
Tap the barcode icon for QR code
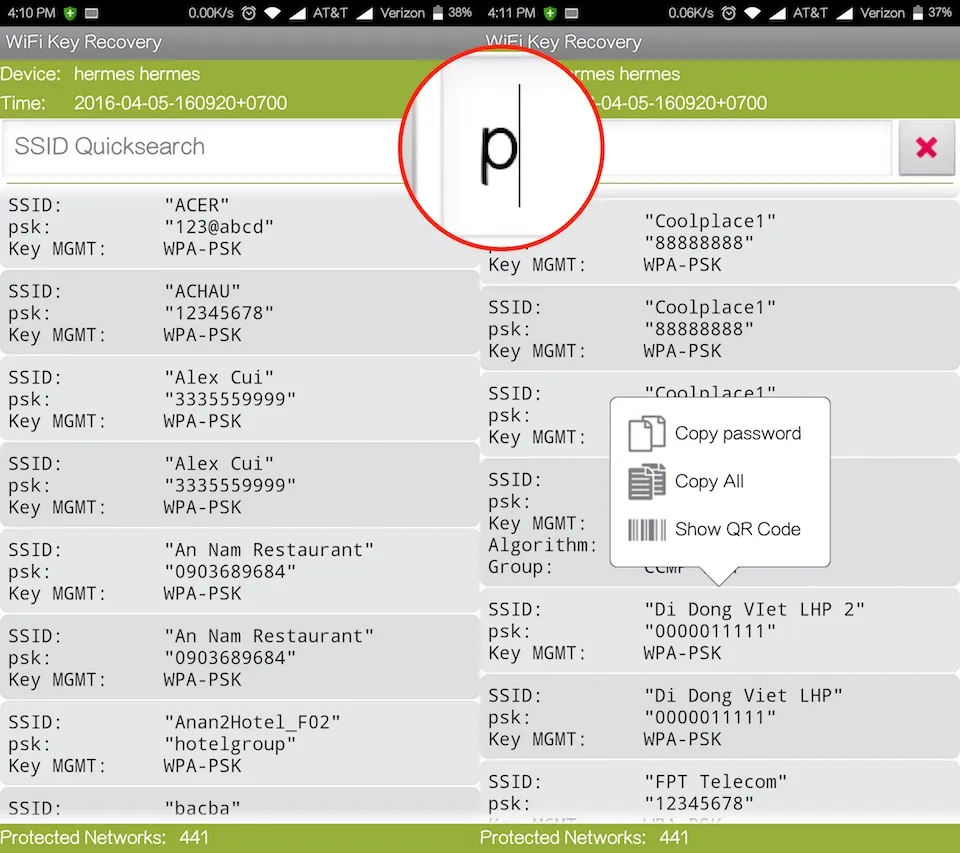pyautogui.click(x=646, y=530)
